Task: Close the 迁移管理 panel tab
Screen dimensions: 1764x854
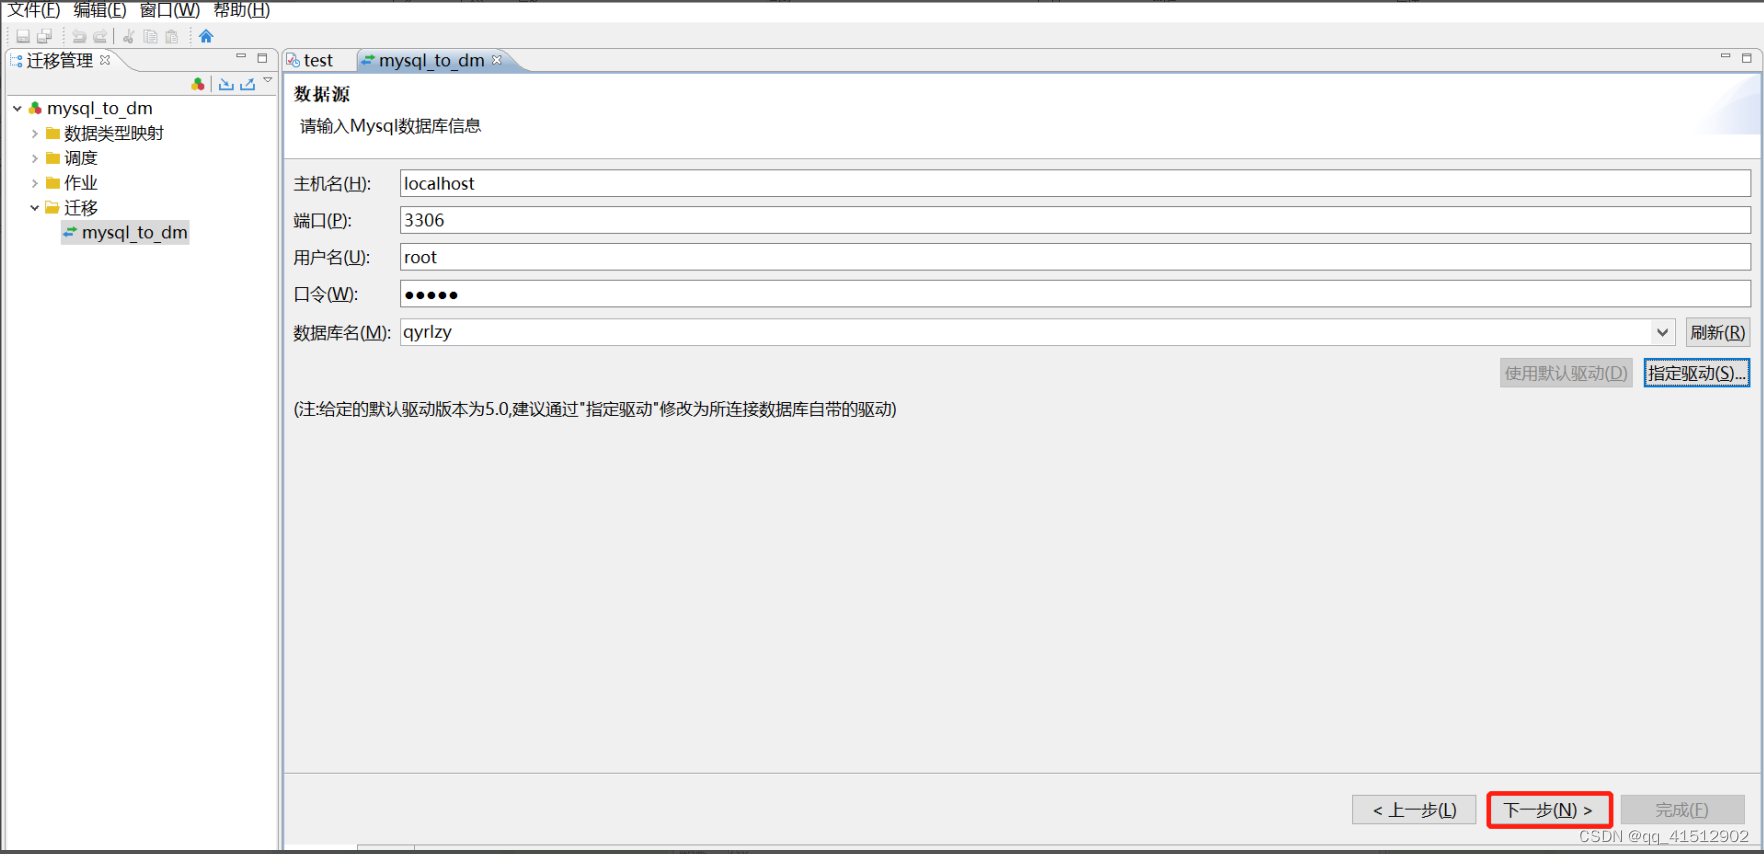Action: 105,60
